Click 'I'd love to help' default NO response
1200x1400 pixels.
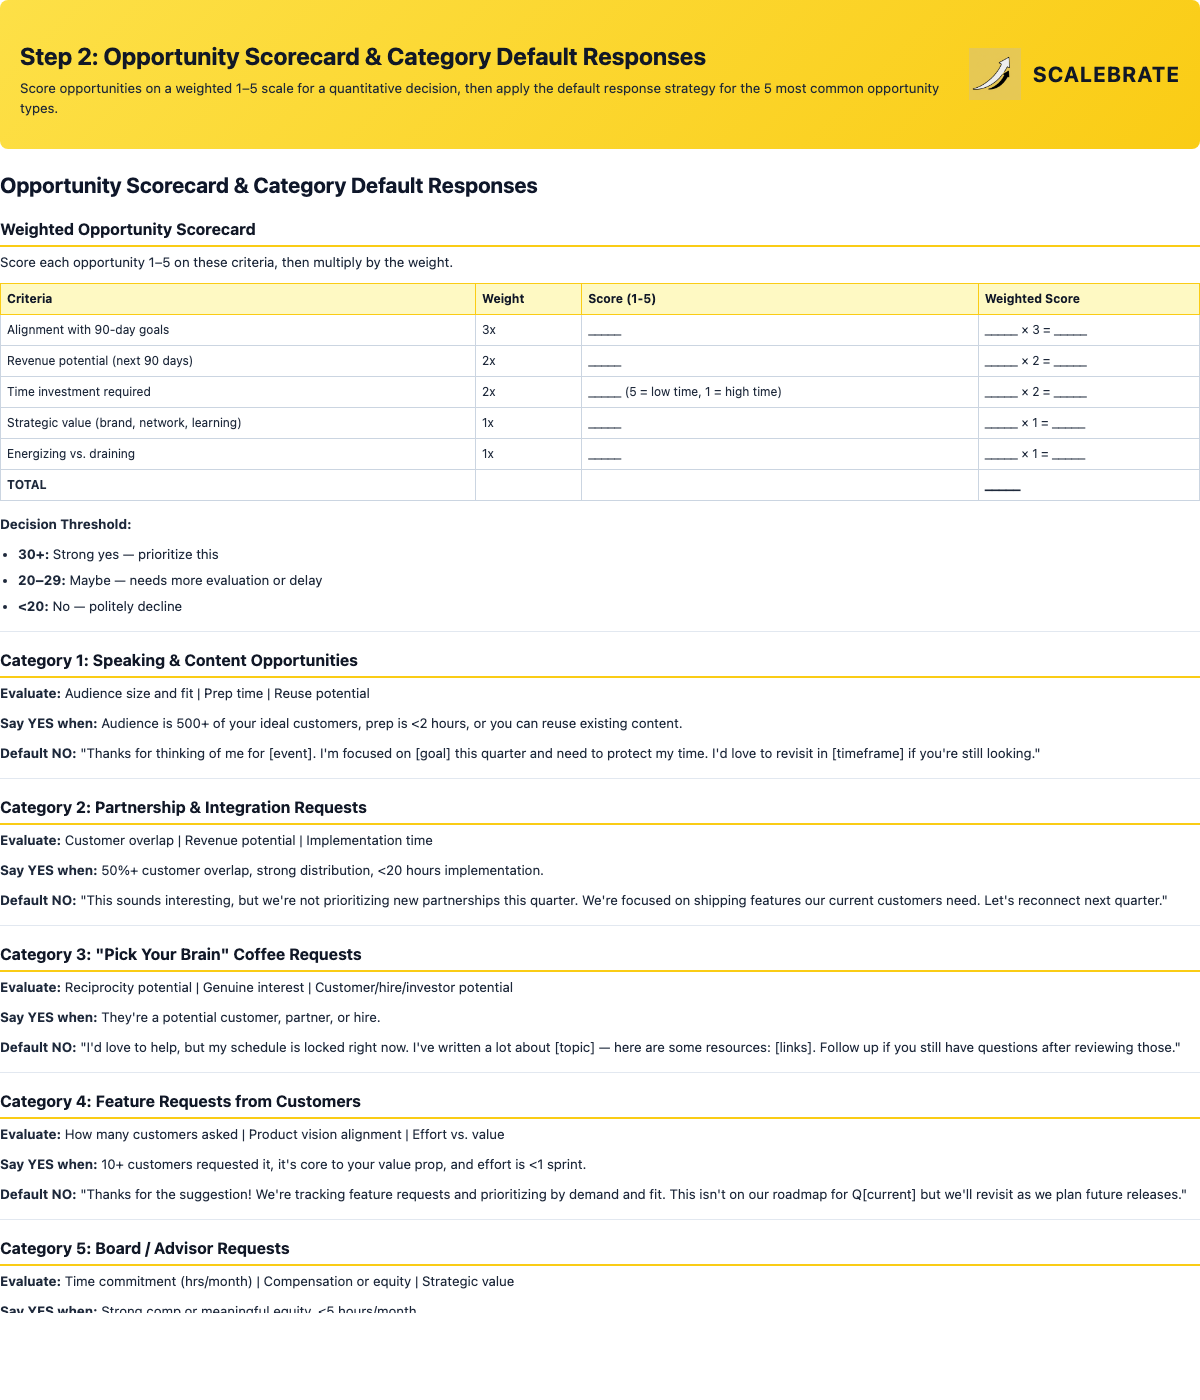pos(590,1047)
